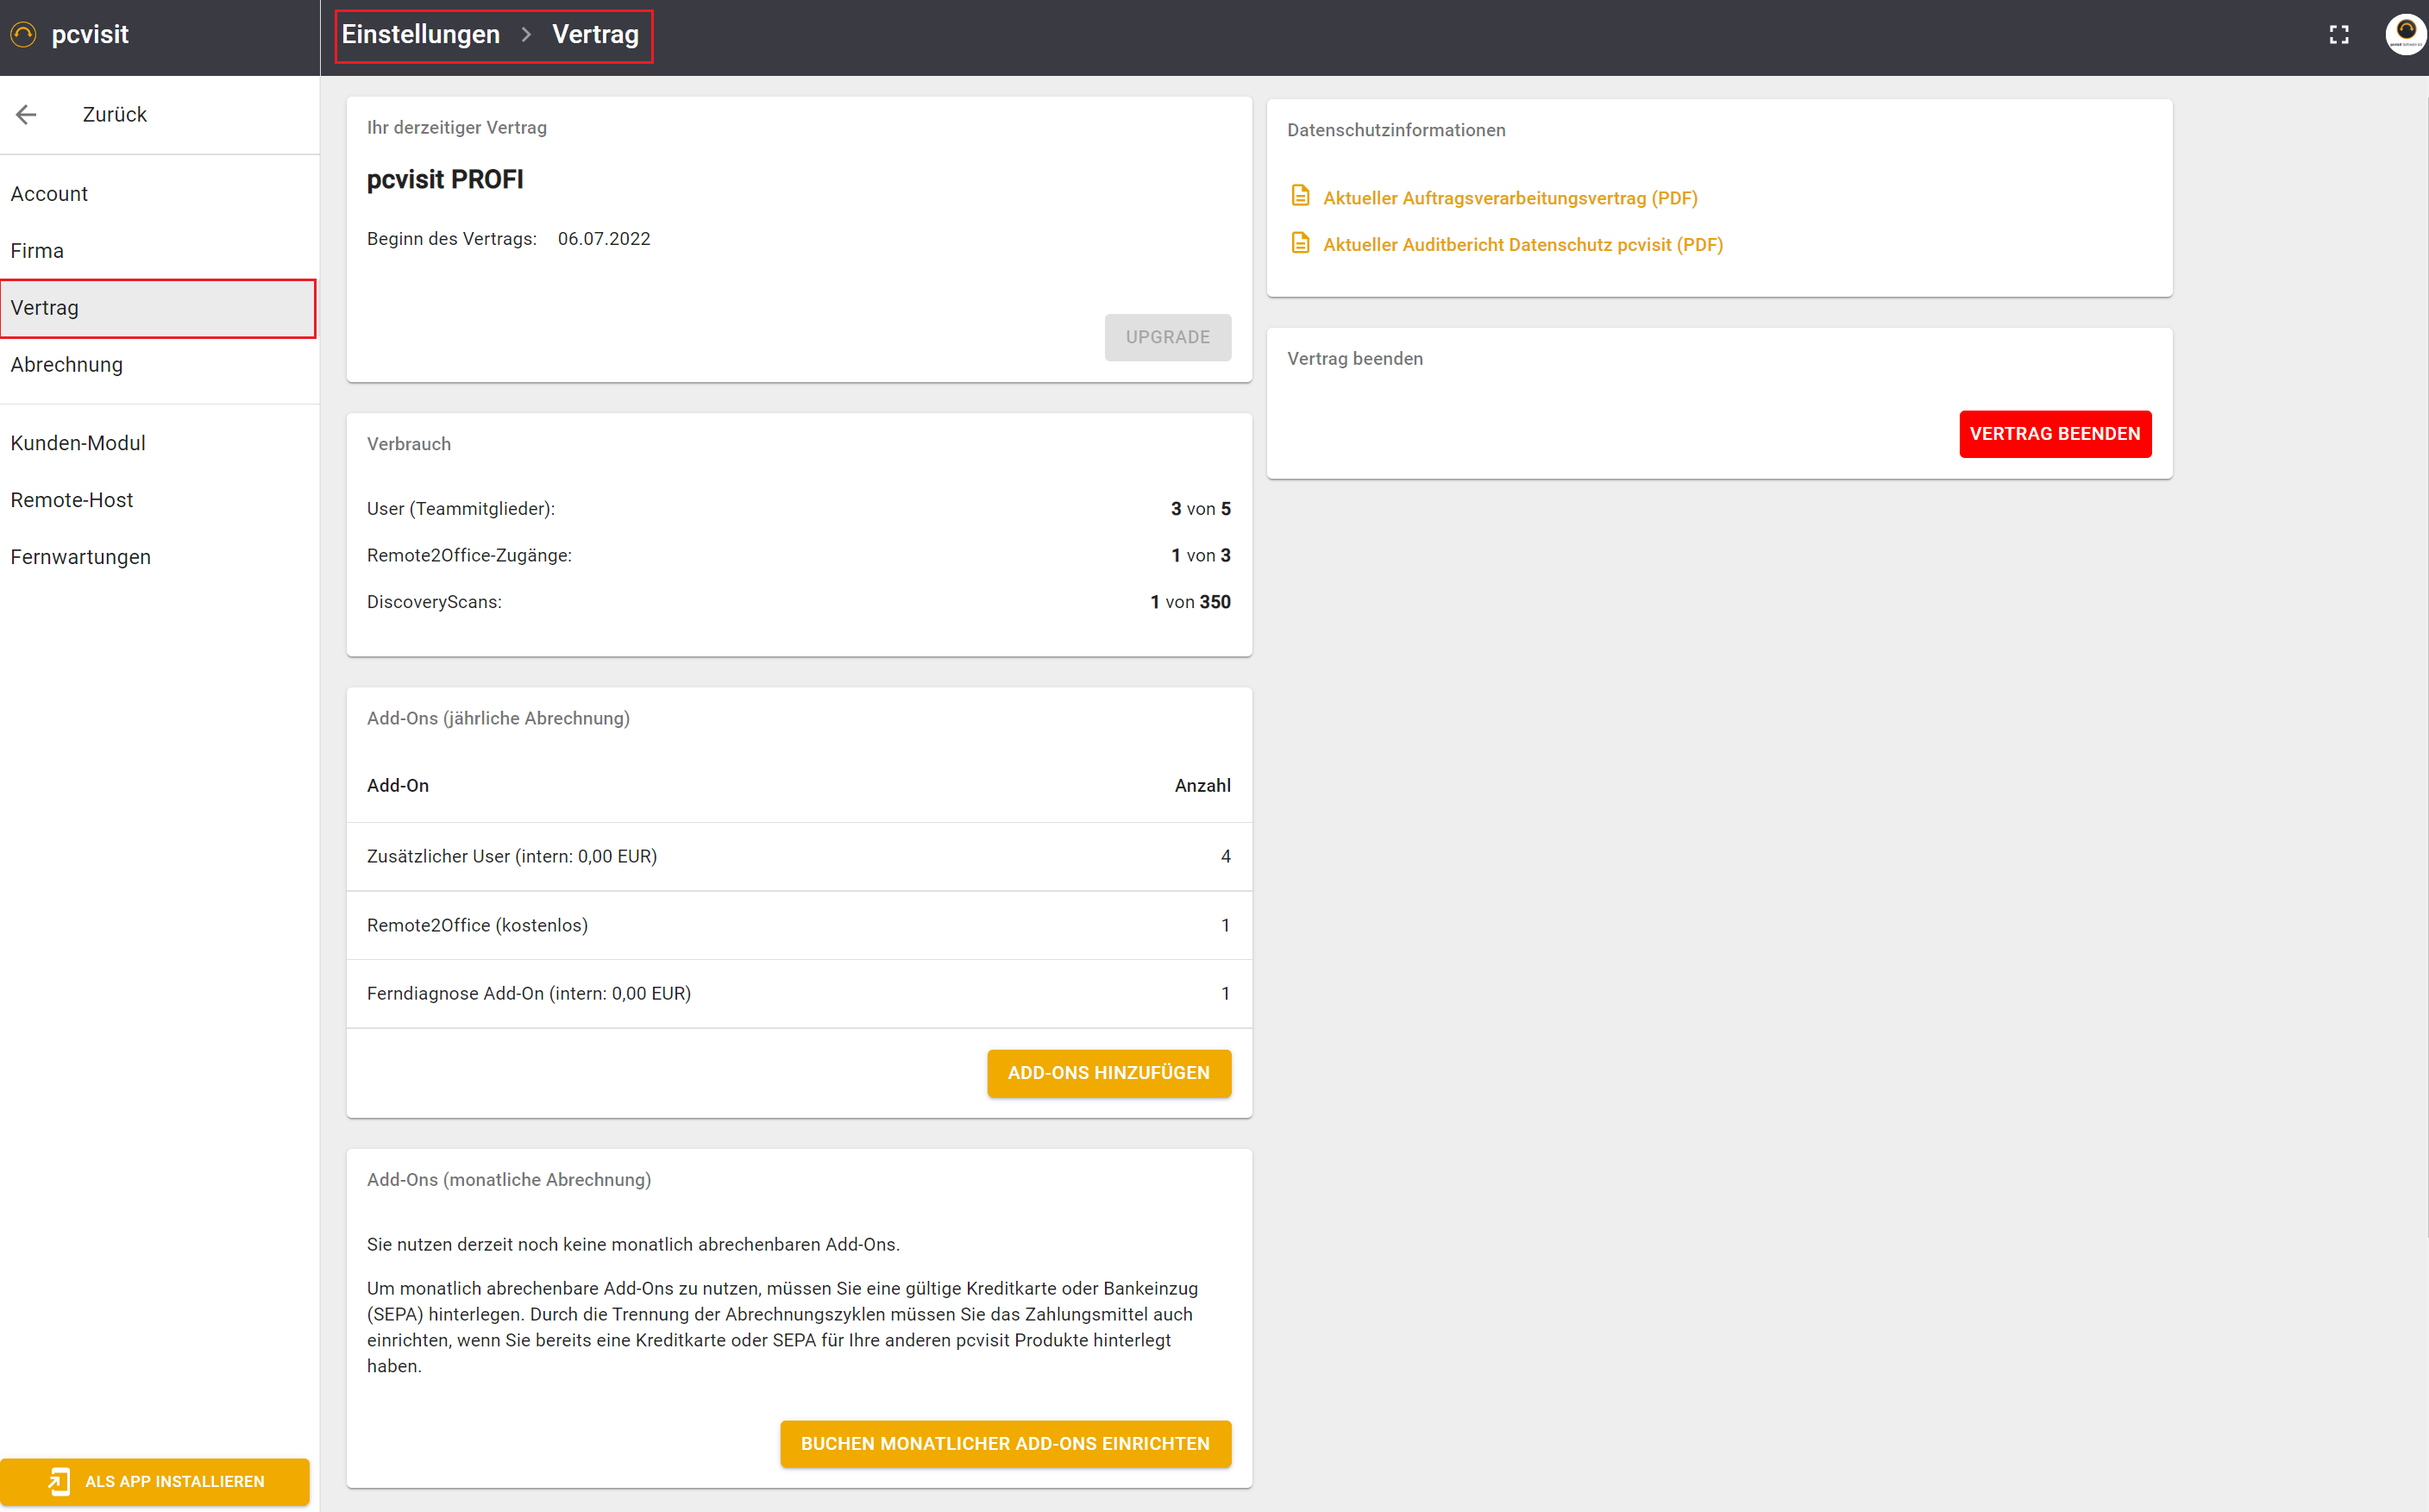Click the breadcrumb chevron separator
The image size is (2429, 1512).
click(x=526, y=35)
